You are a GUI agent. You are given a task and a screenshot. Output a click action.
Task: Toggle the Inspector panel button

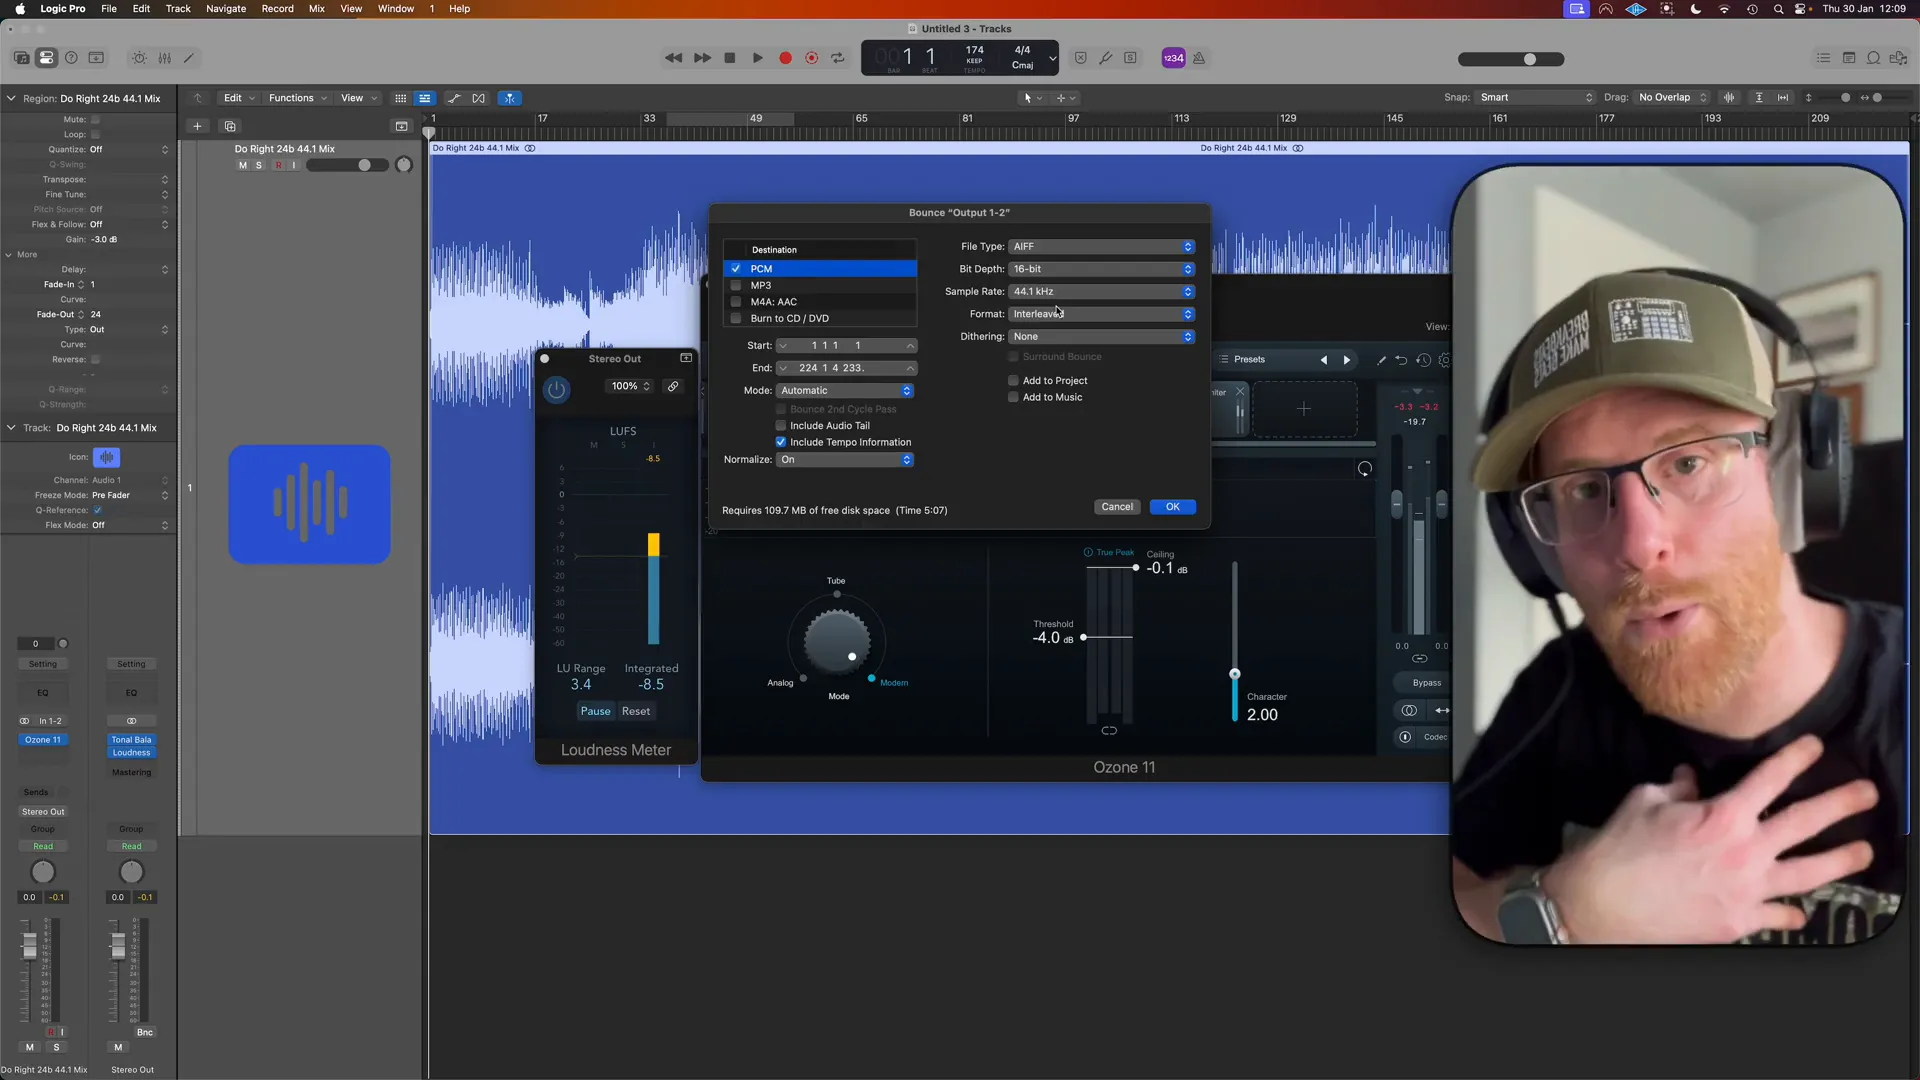[46, 58]
